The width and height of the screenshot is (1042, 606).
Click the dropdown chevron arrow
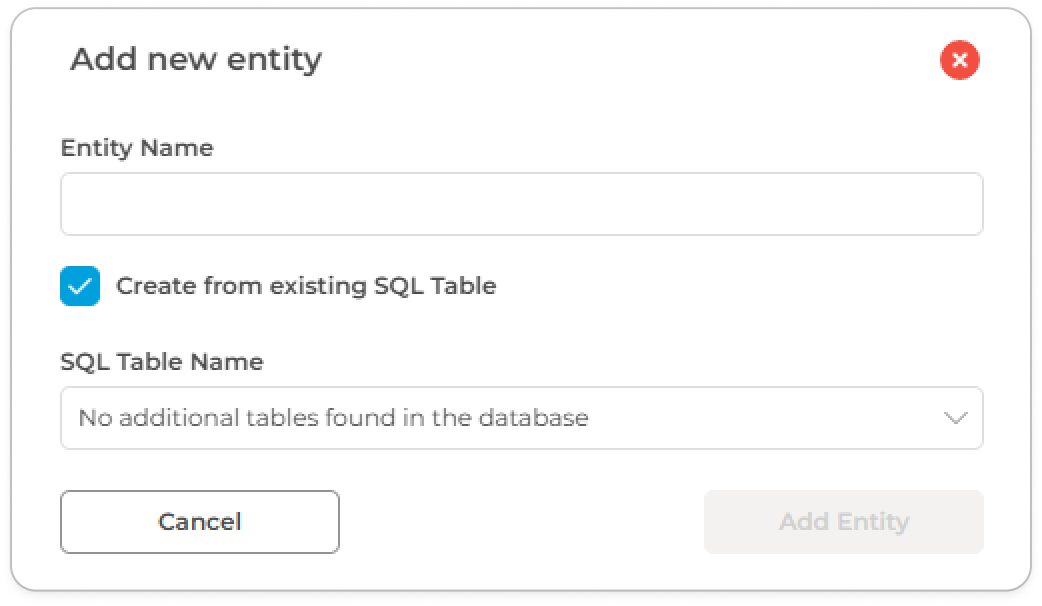956,418
